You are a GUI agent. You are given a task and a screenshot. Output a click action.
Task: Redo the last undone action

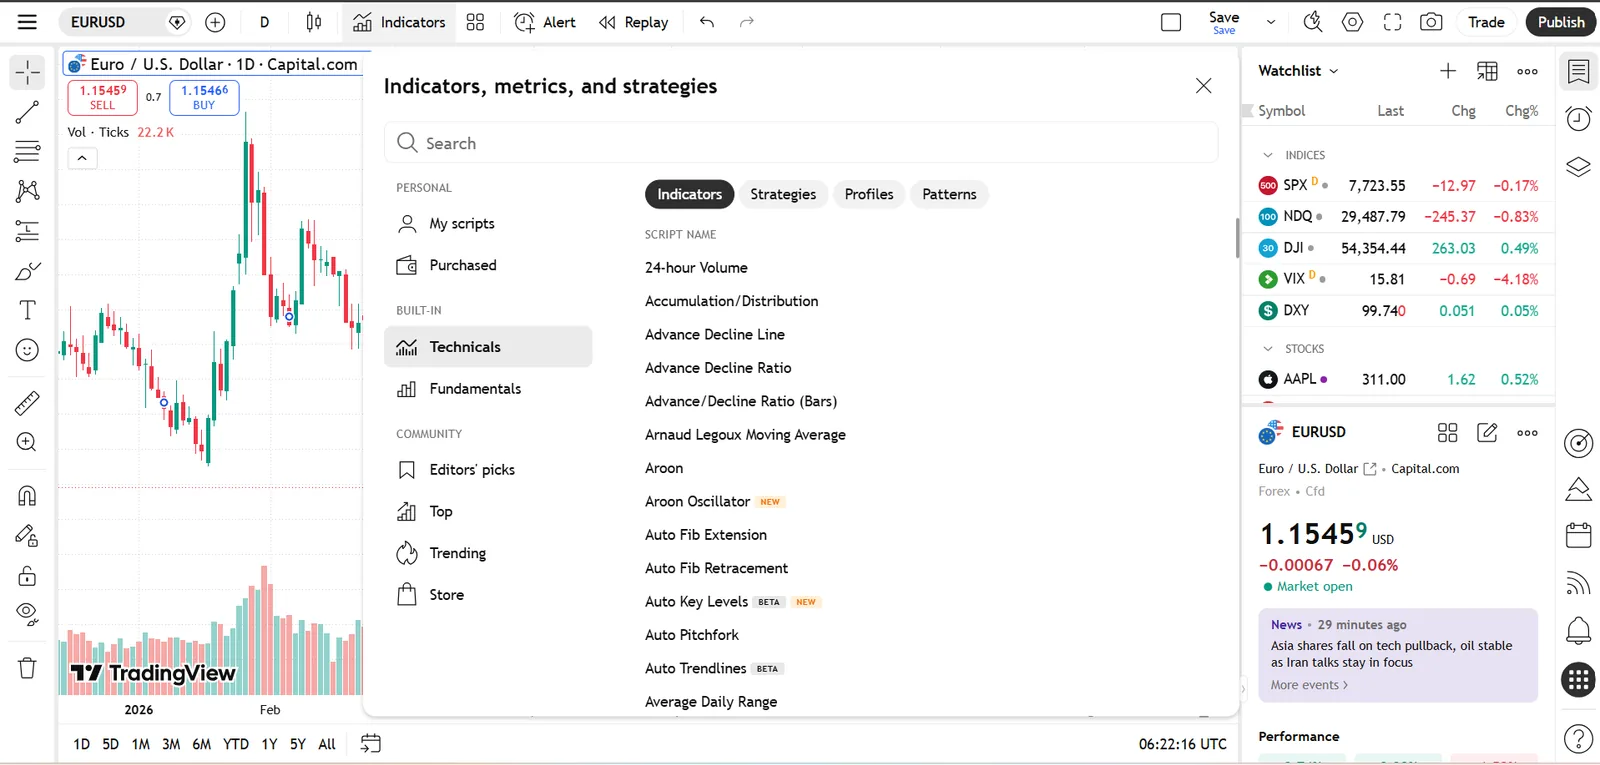[746, 22]
